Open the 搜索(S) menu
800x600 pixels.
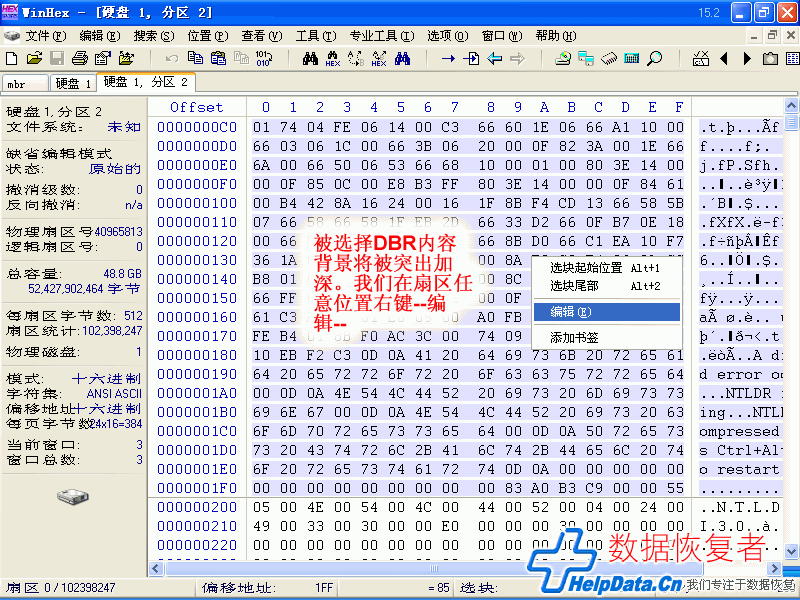(x=154, y=36)
